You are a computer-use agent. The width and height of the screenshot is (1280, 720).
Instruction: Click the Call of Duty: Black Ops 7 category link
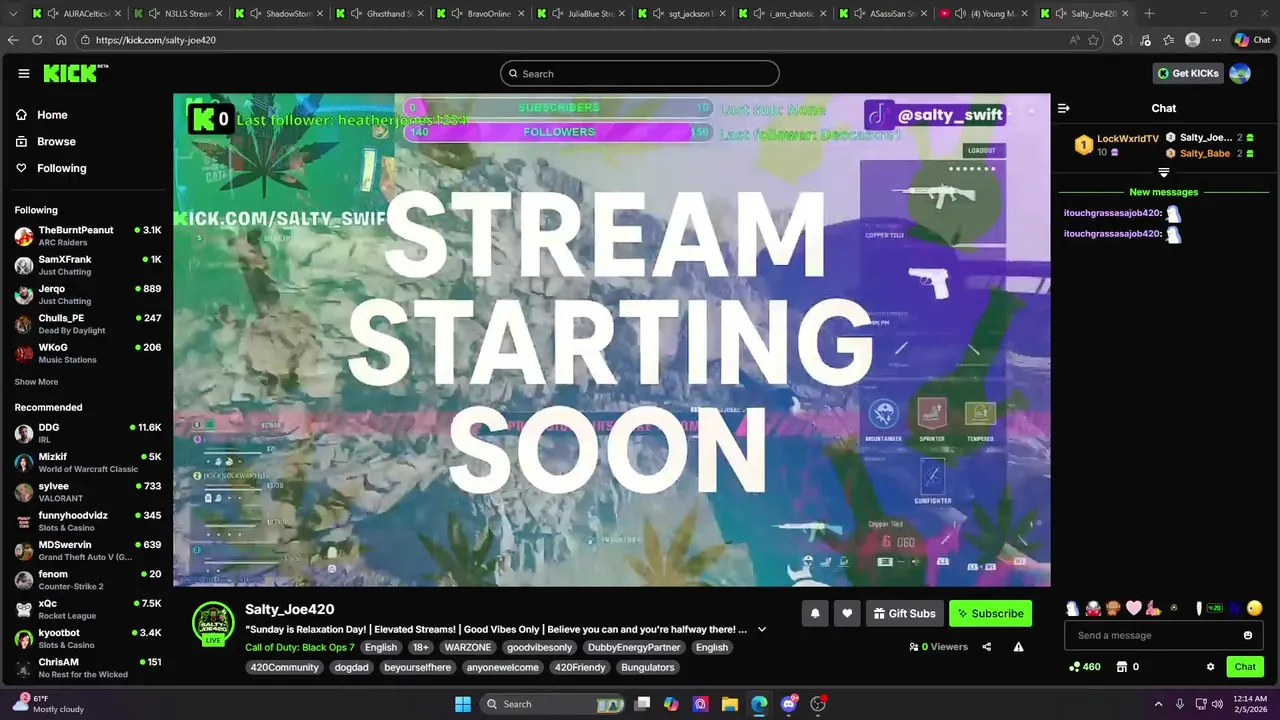[x=300, y=647]
